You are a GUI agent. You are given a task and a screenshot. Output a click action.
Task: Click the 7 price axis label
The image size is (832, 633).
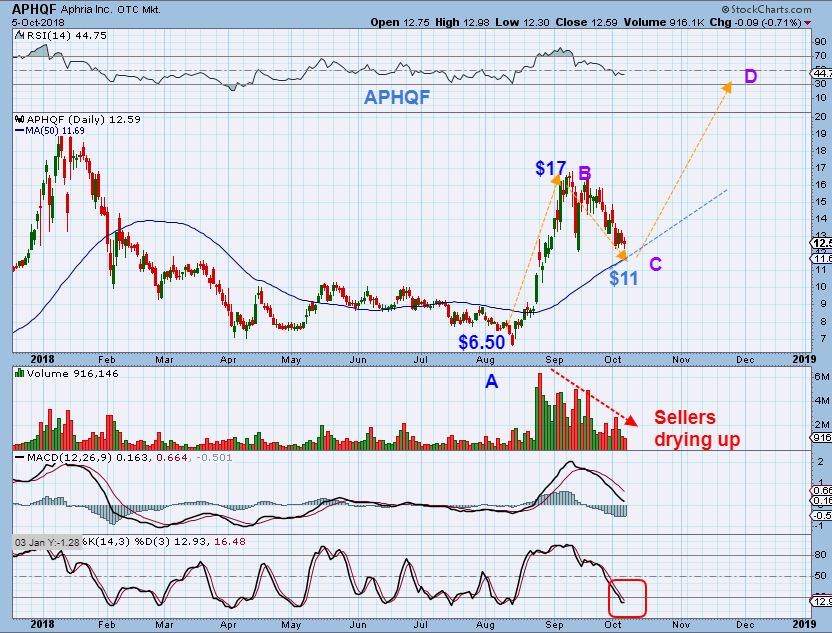tap(824, 338)
